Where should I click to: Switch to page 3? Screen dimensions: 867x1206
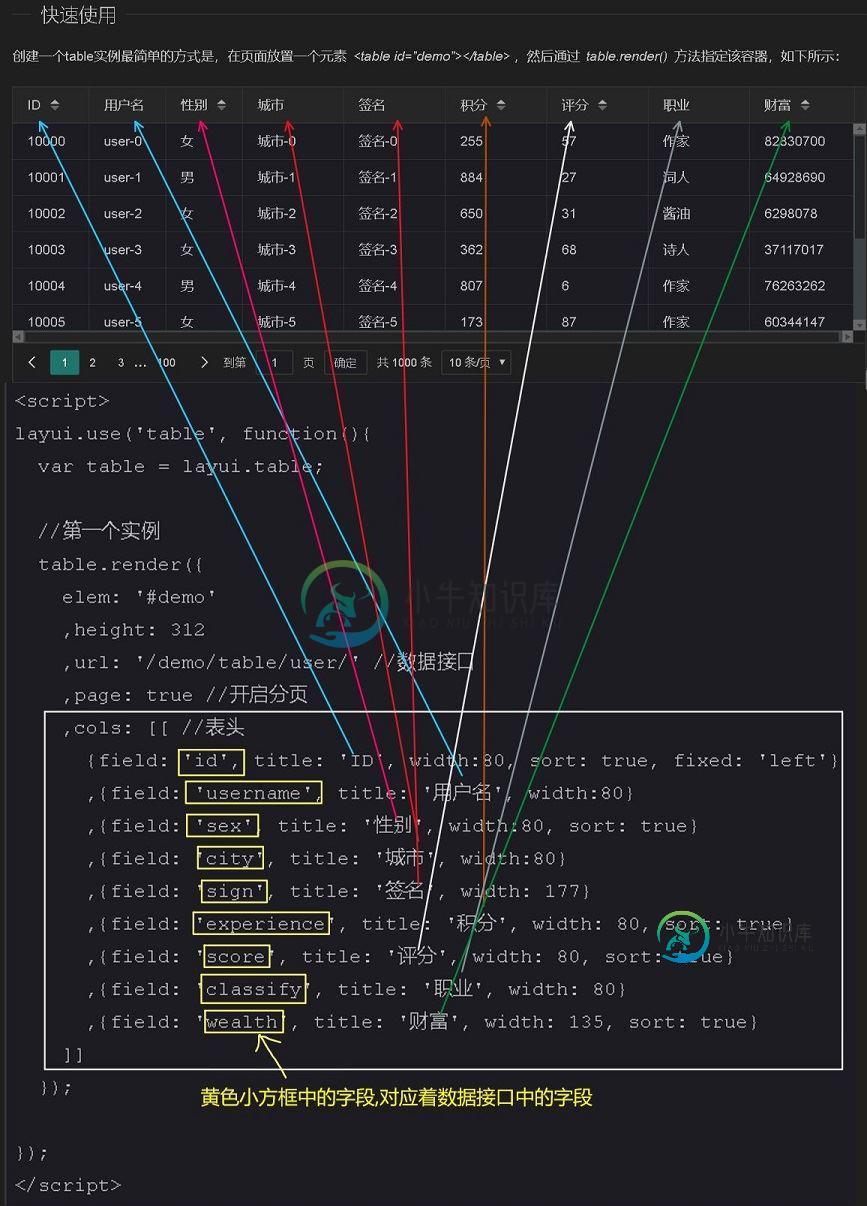(x=121, y=362)
